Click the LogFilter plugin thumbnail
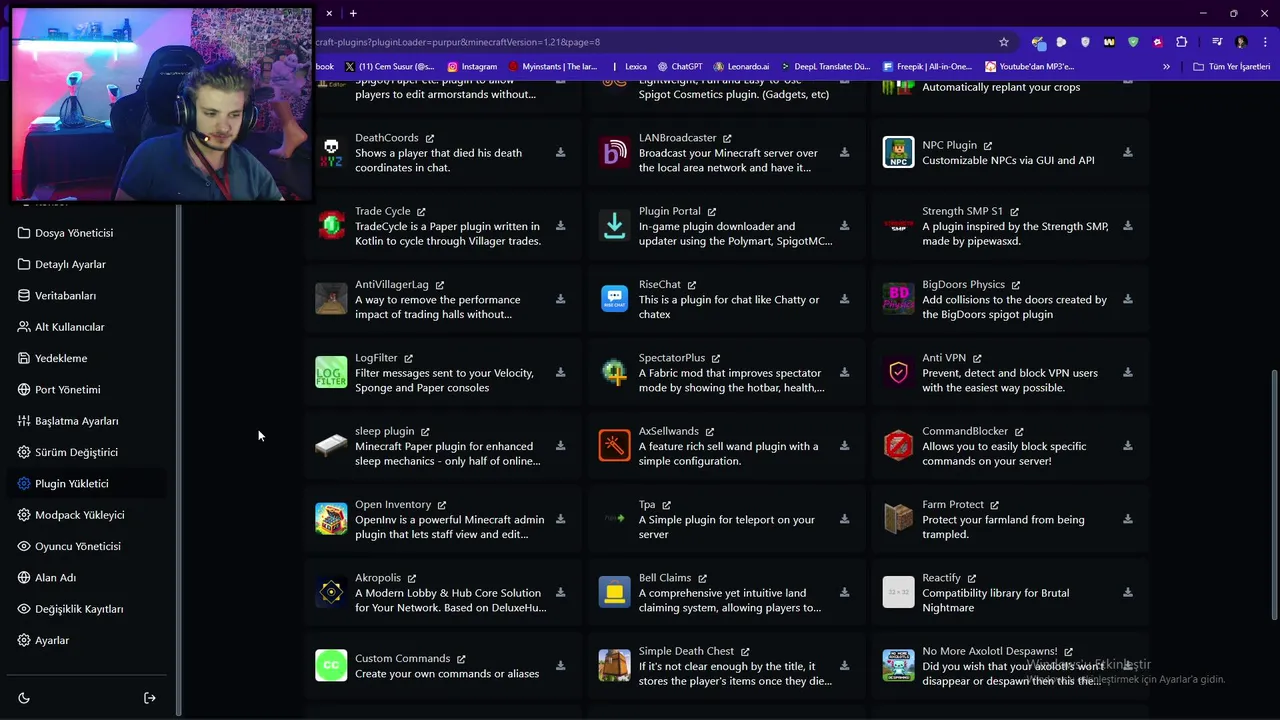The height and width of the screenshot is (720, 1280). click(x=331, y=372)
